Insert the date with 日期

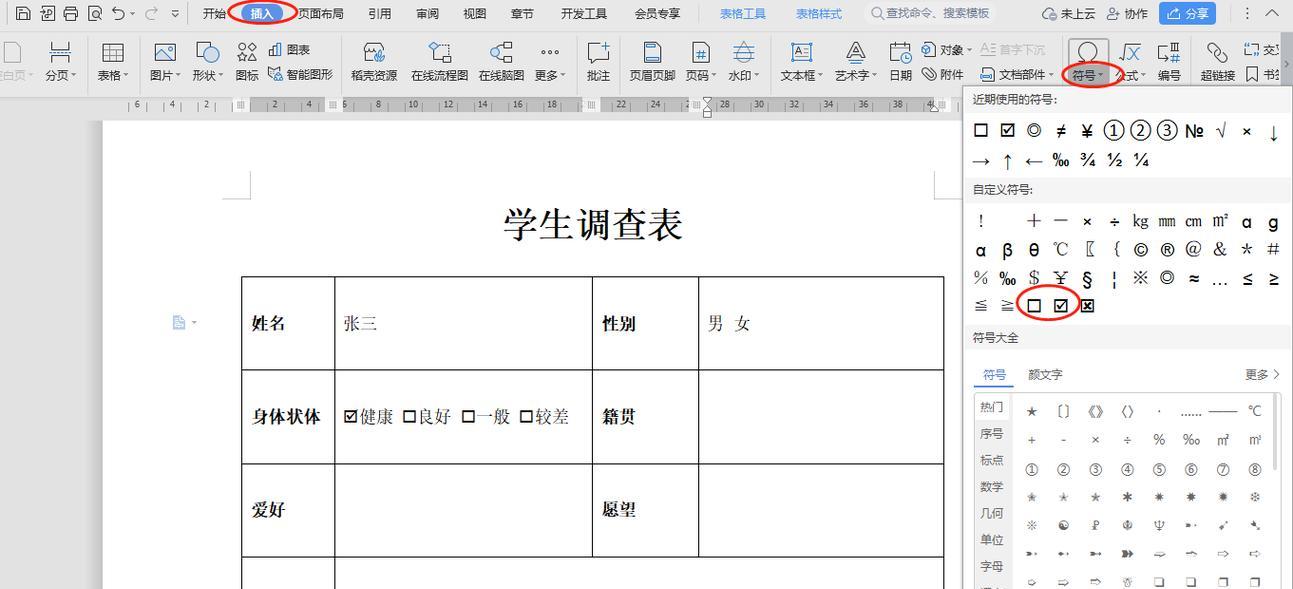(x=900, y=61)
